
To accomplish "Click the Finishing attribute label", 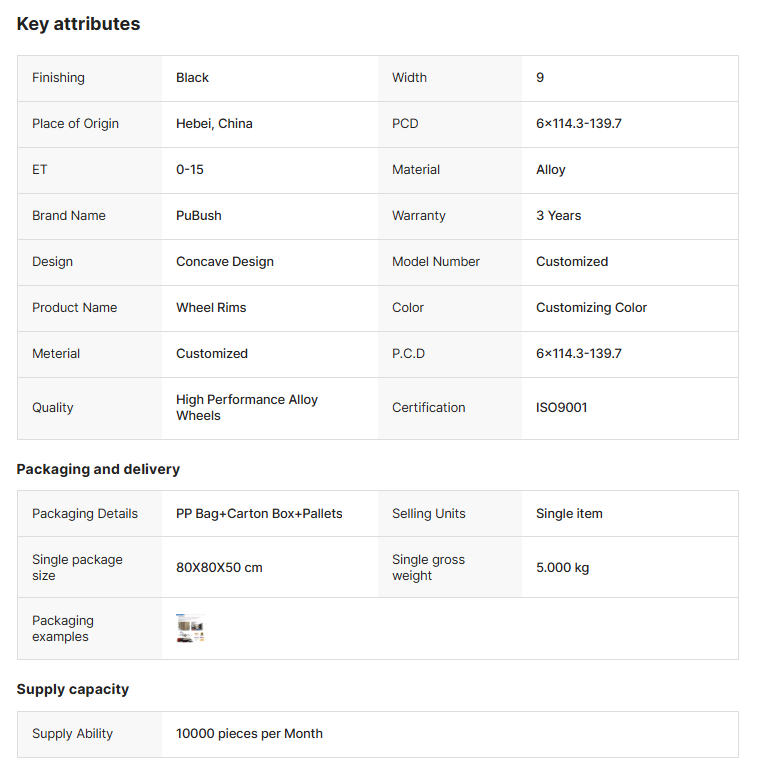I will [58, 78].
